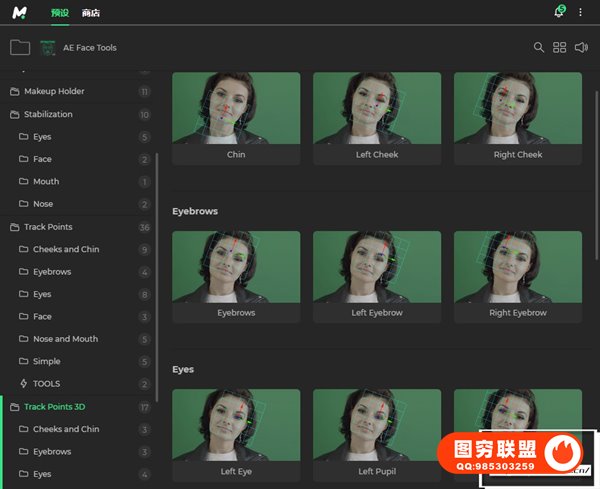
Task: Click the search magnifier icon
Action: click(539, 47)
